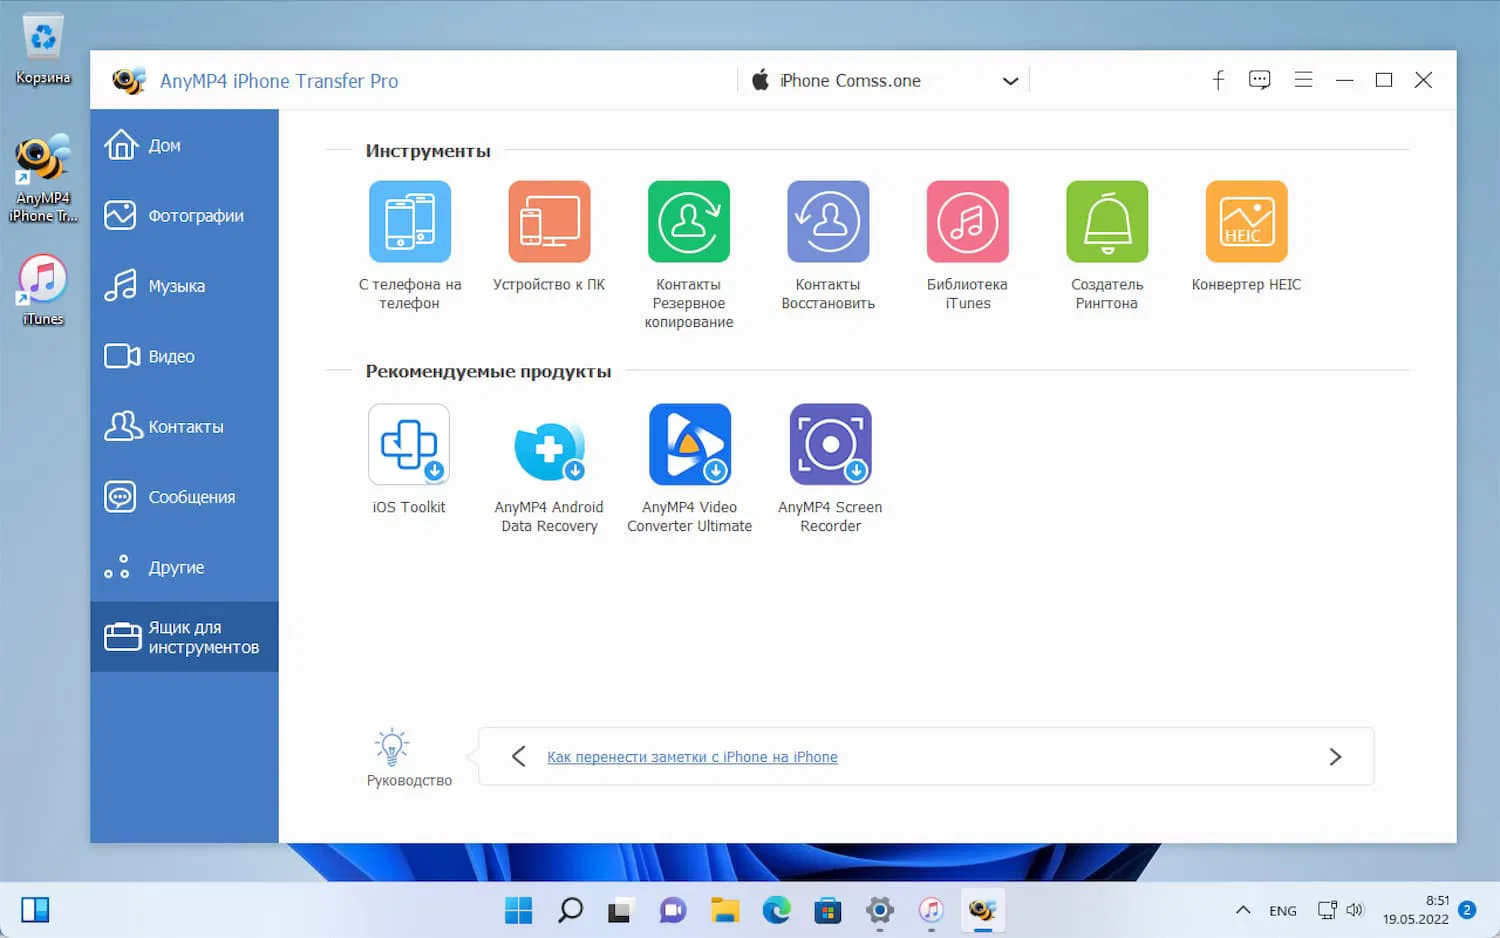
Task: Start the 'Создатель Рингтона' tool
Action: [x=1106, y=221]
